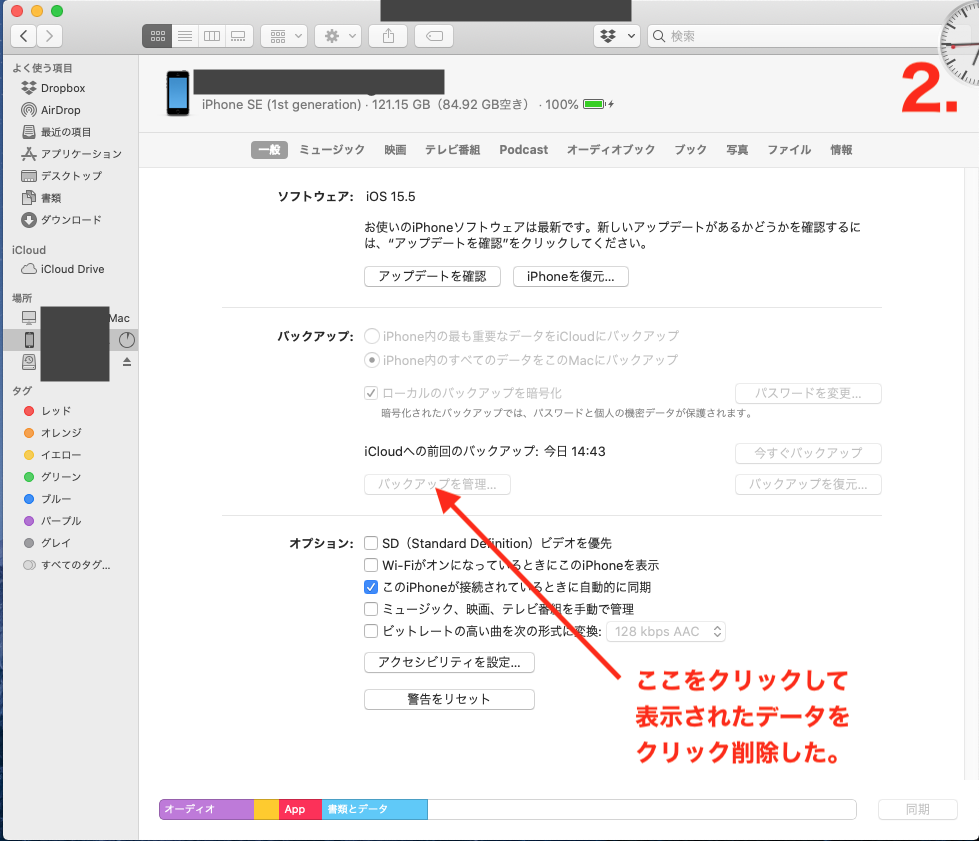
Task: Switch to list view icon
Action: click(184, 36)
